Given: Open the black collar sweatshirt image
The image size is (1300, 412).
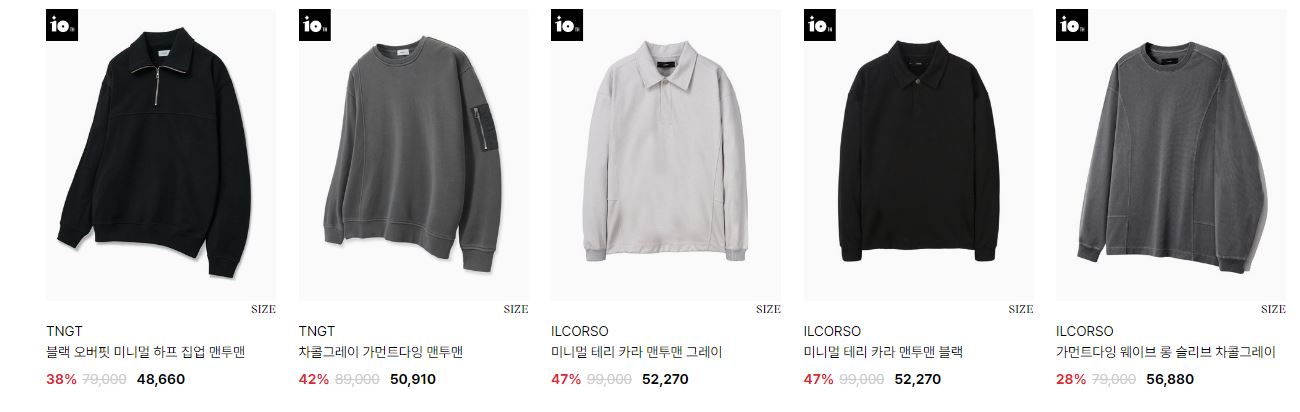Looking at the screenshot, I should 919,155.
